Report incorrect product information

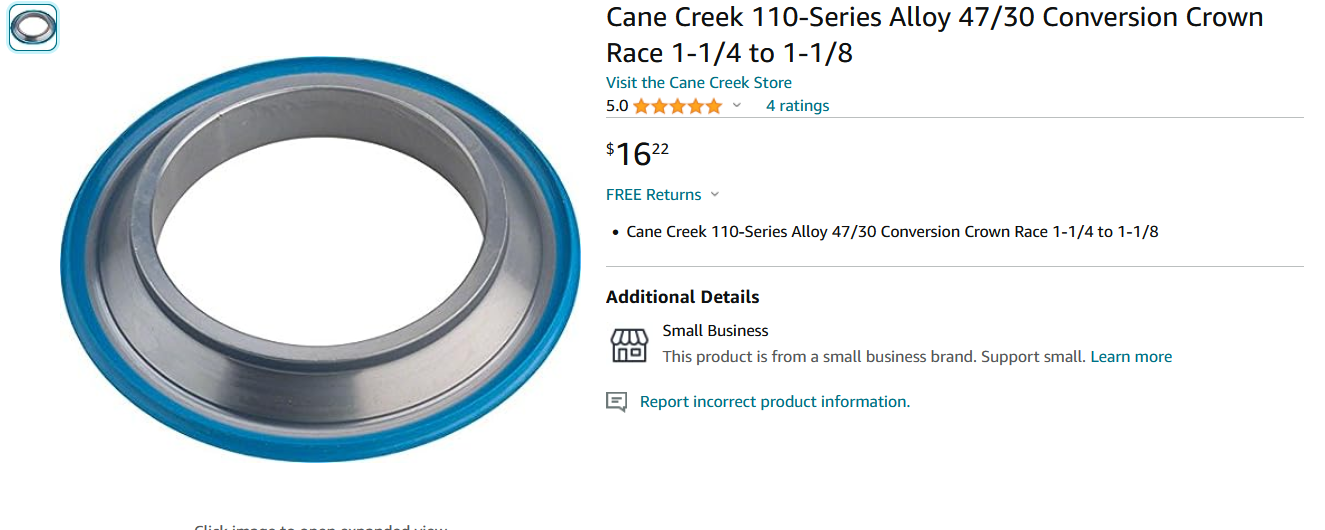coord(775,402)
